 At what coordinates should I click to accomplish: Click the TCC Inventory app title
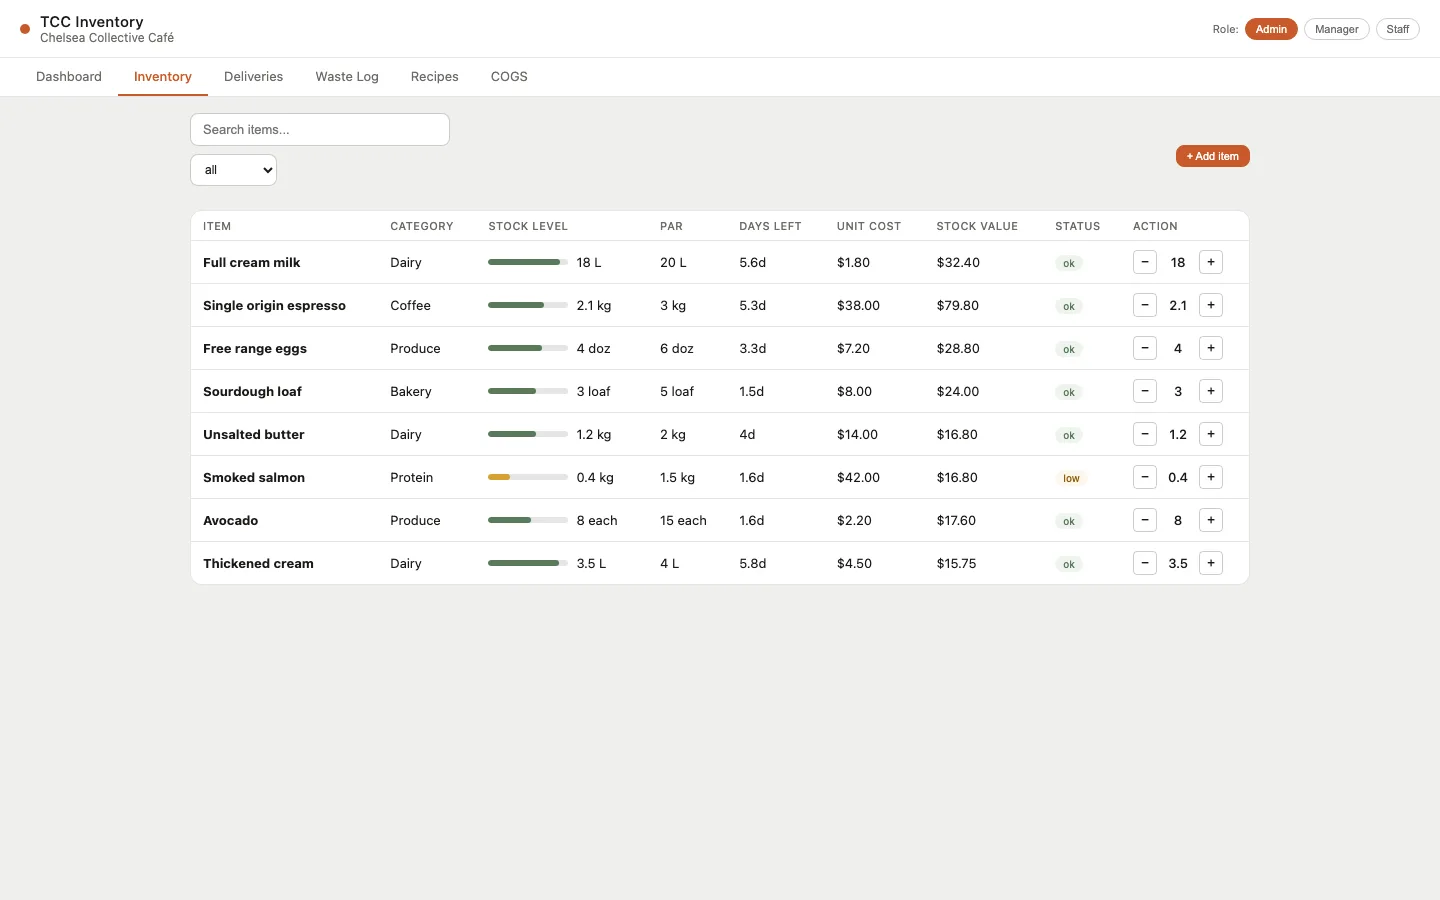coord(92,22)
